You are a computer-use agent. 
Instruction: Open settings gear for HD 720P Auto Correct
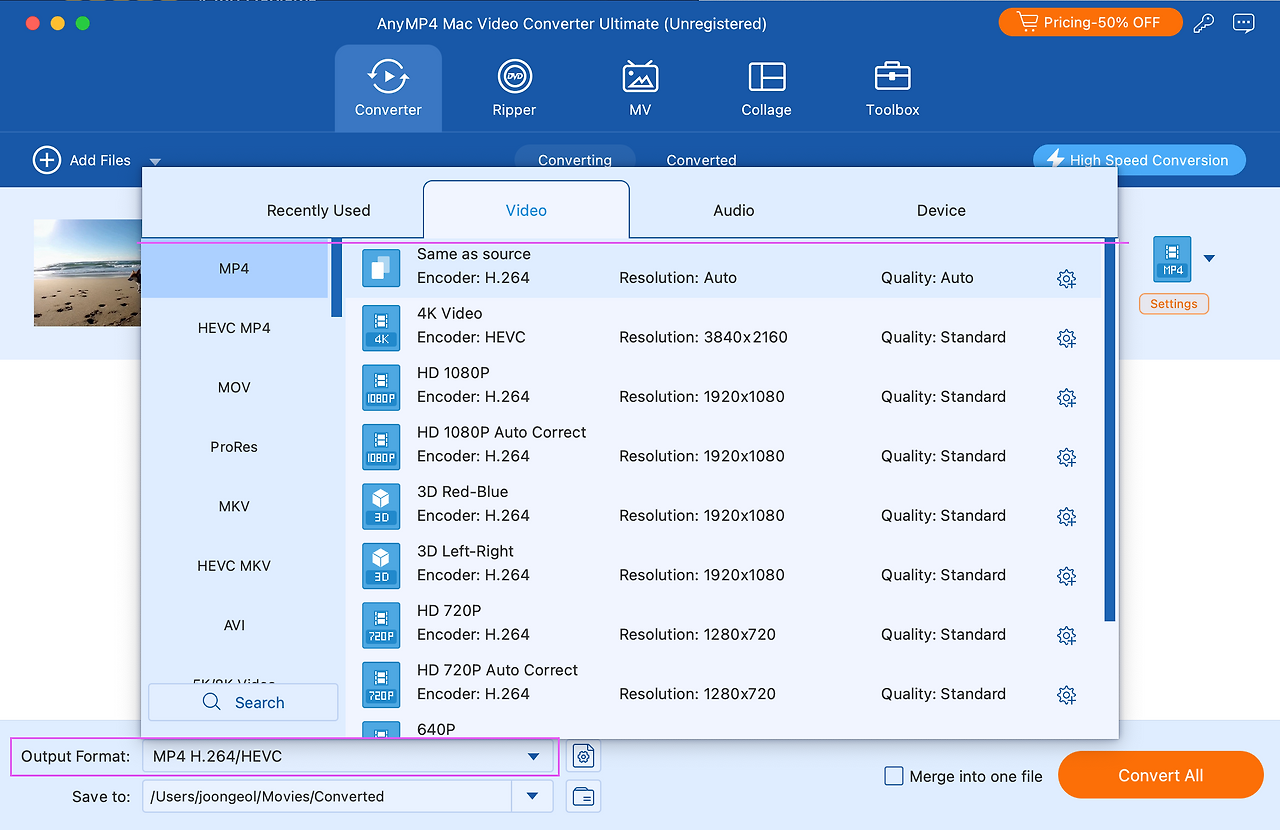tap(1067, 695)
